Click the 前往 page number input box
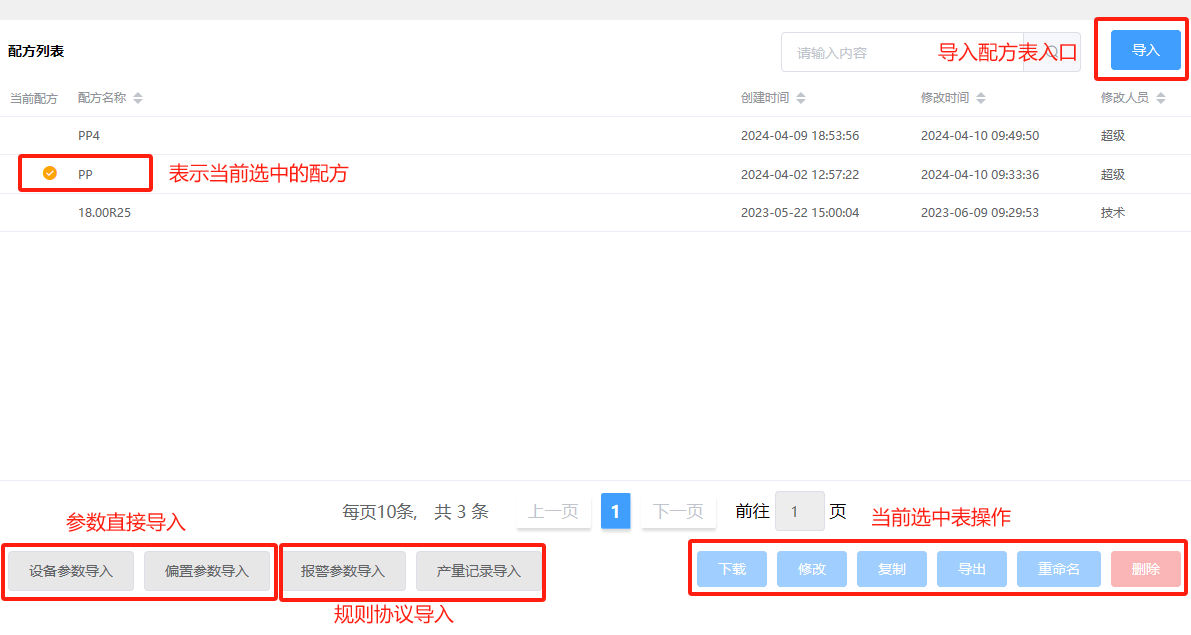 [799, 511]
